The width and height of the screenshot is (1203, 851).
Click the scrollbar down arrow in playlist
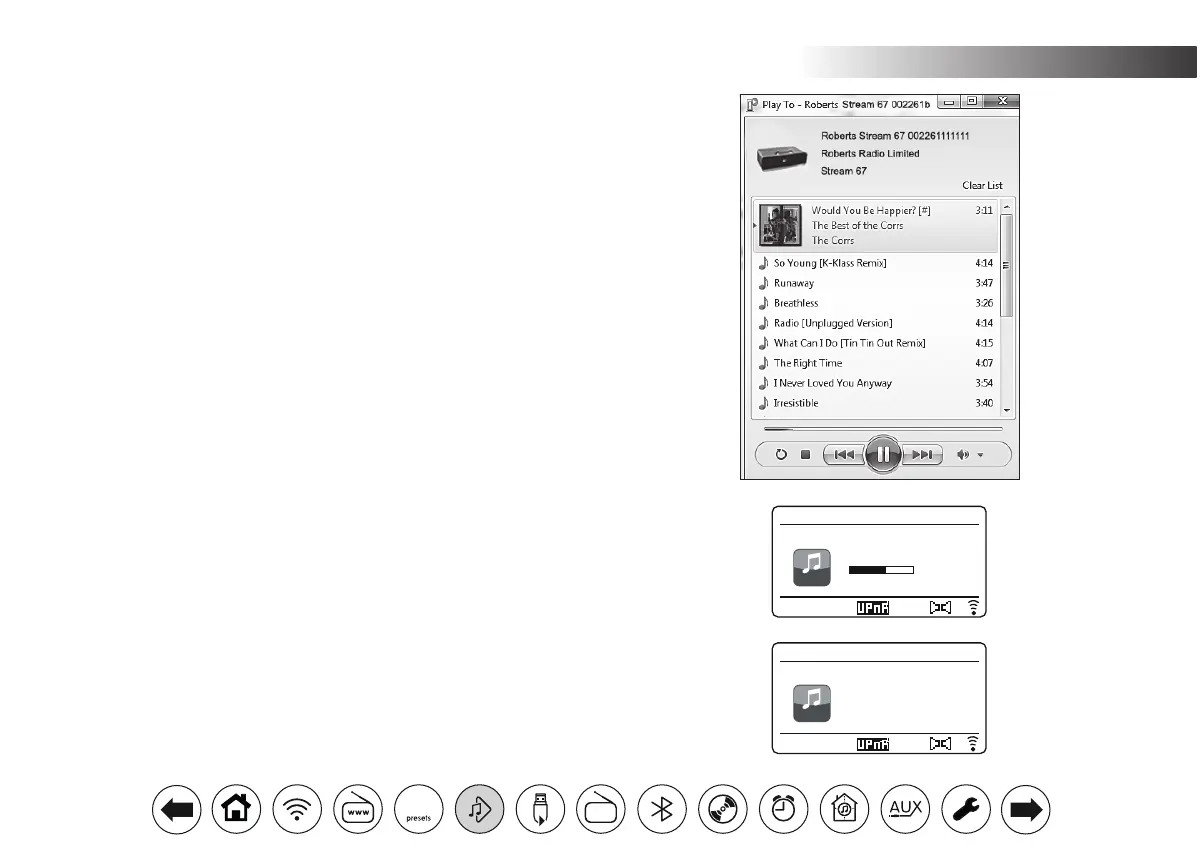[x=1007, y=410]
